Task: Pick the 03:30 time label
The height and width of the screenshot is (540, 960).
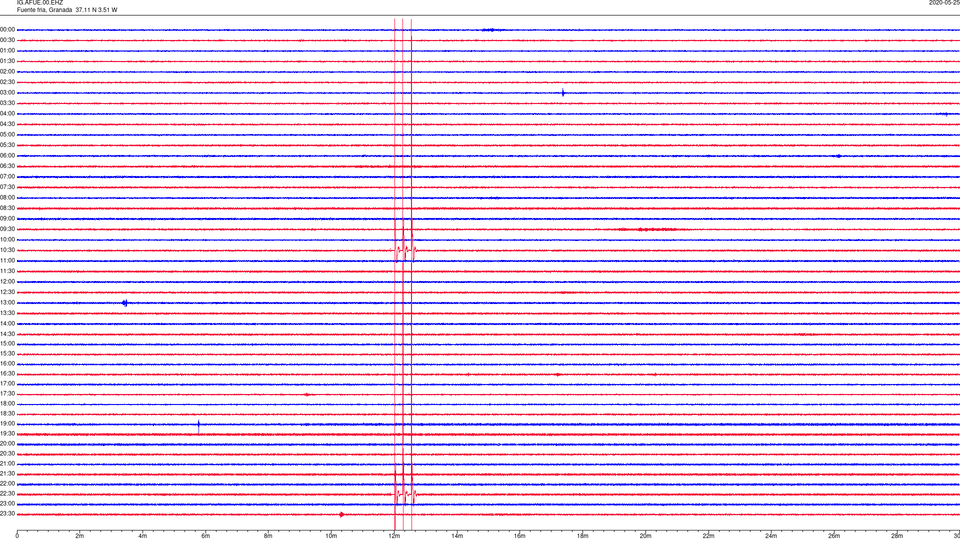Action: (7, 103)
